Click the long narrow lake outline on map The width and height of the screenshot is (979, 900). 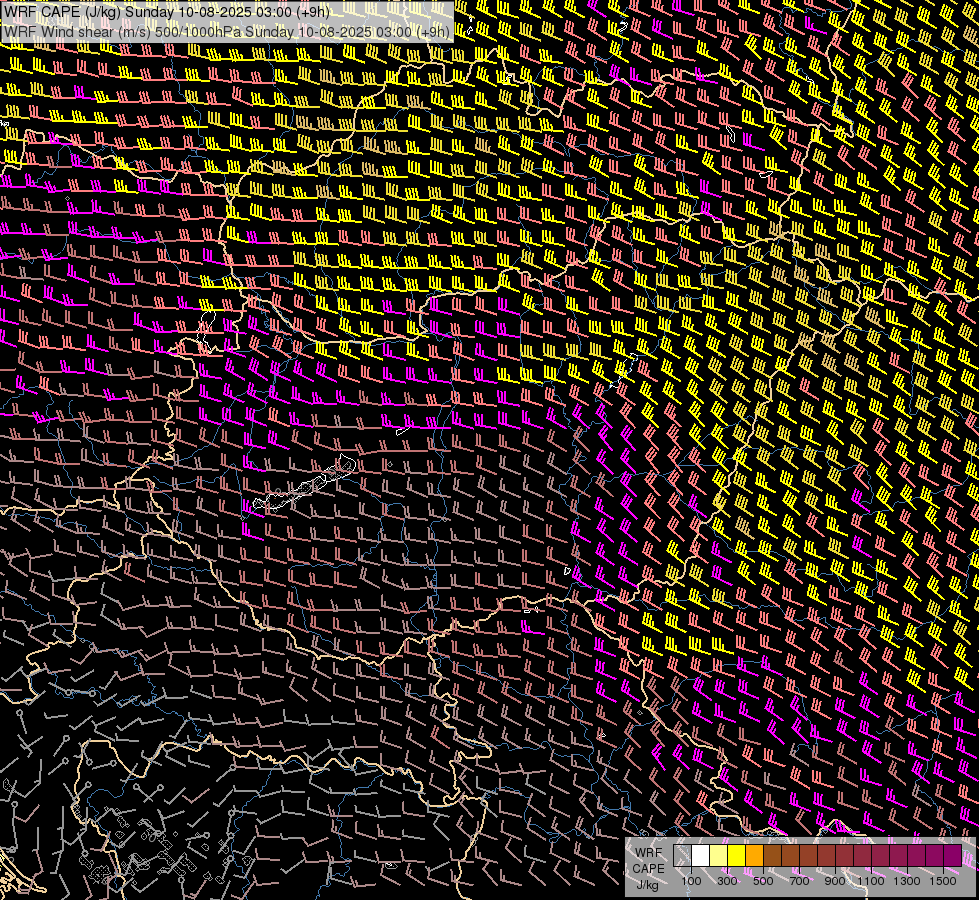pyautogui.click(x=305, y=484)
